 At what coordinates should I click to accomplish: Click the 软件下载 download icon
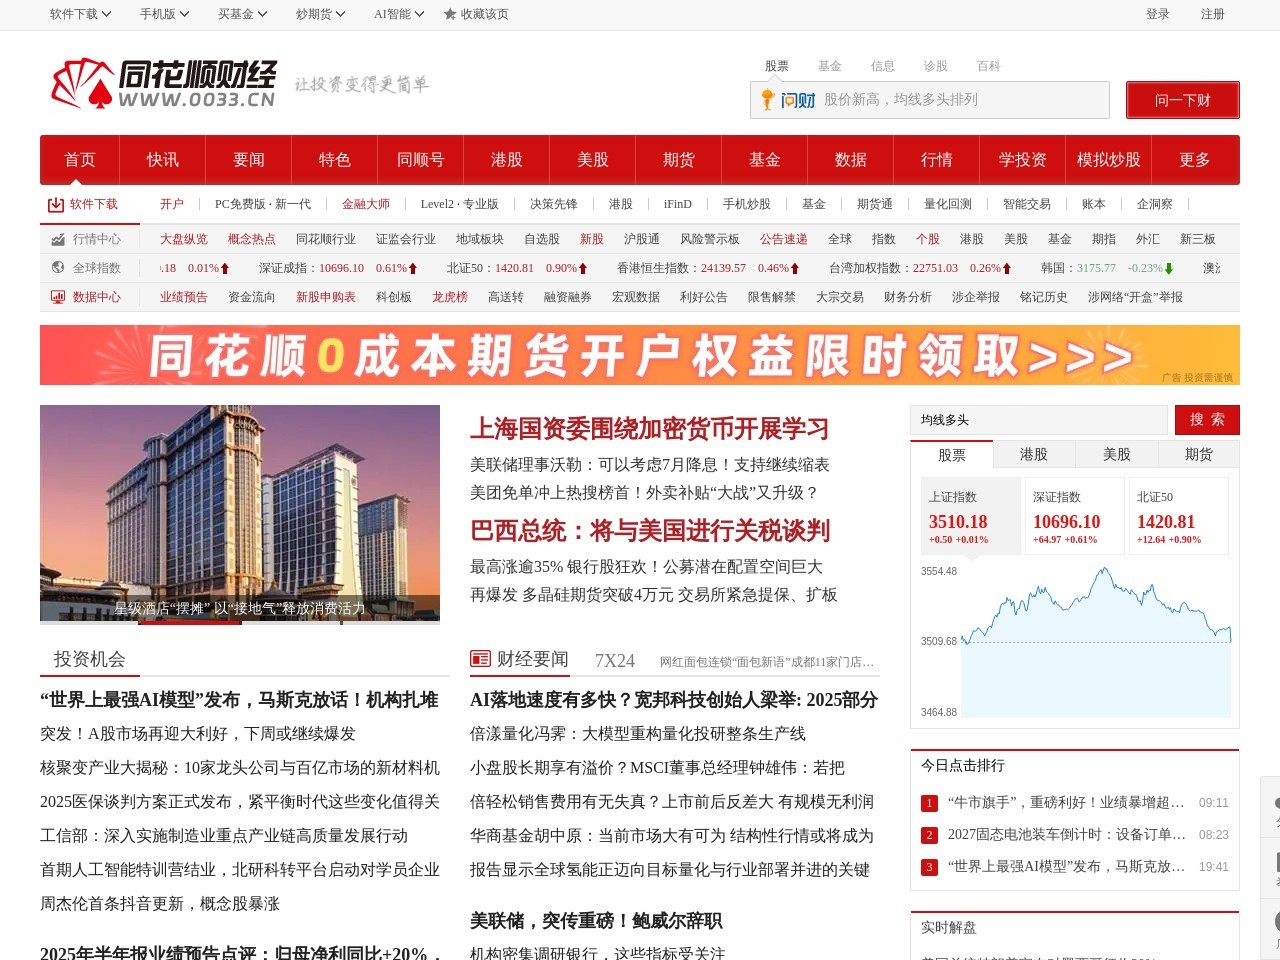tap(55, 205)
